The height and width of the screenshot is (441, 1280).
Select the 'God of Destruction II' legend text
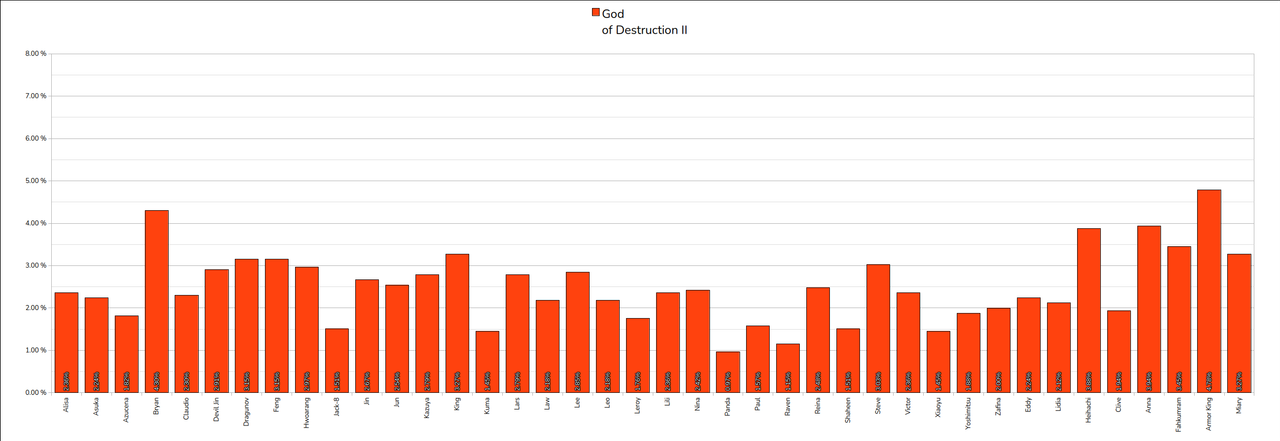644,22
